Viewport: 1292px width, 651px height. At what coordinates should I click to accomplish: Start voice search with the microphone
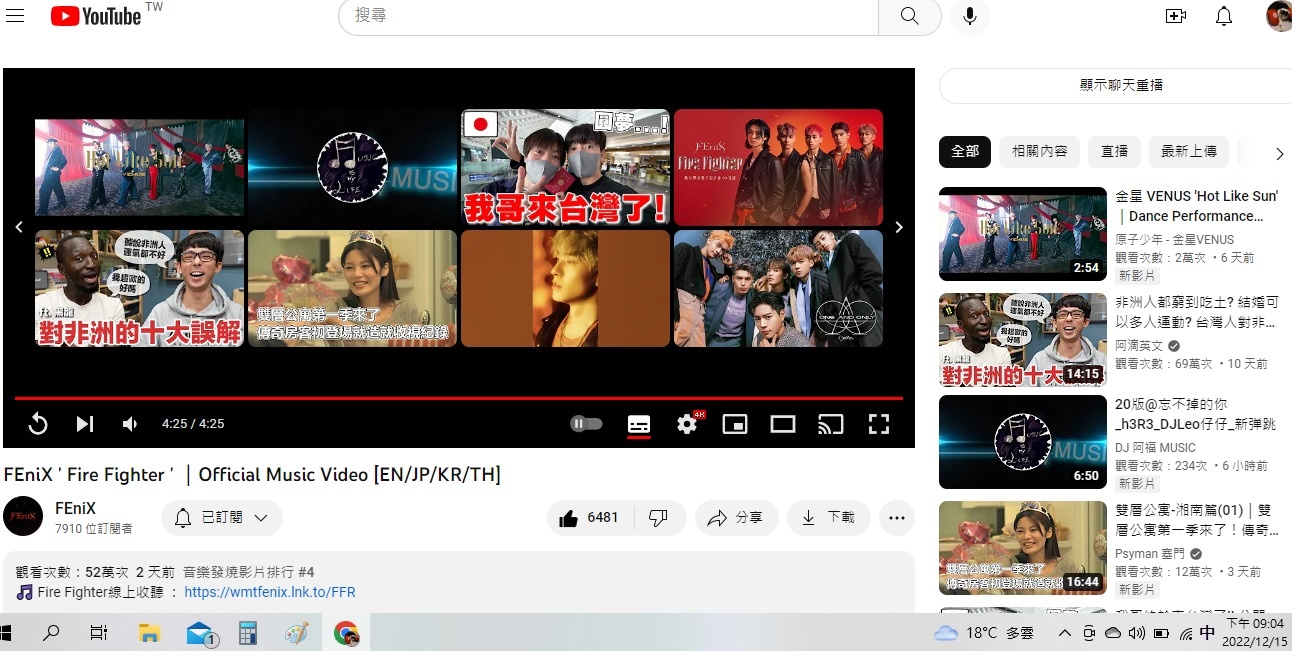pyautogui.click(x=969, y=16)
